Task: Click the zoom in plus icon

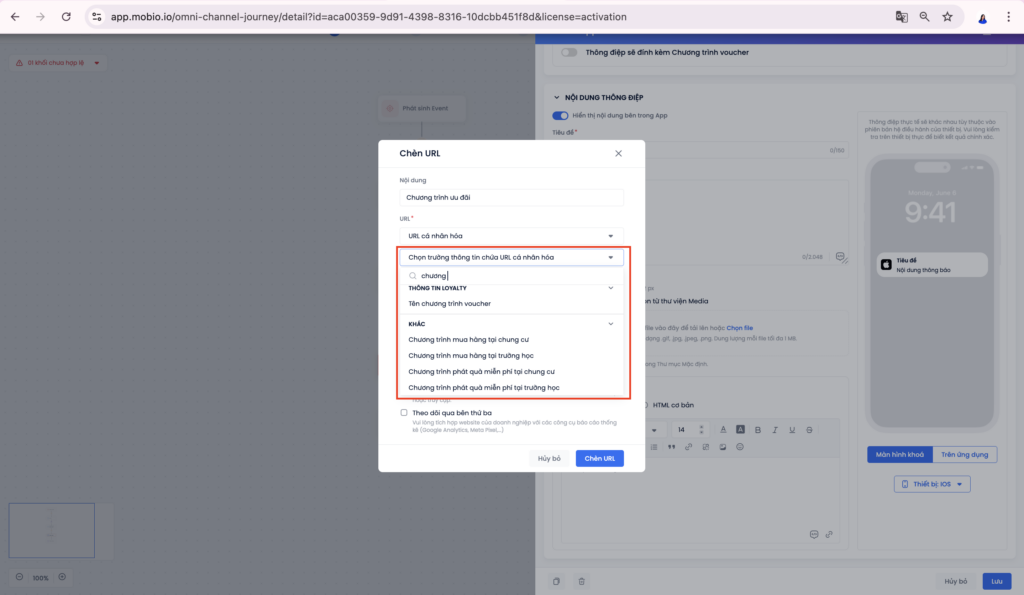Action: [x=62, y=577]
